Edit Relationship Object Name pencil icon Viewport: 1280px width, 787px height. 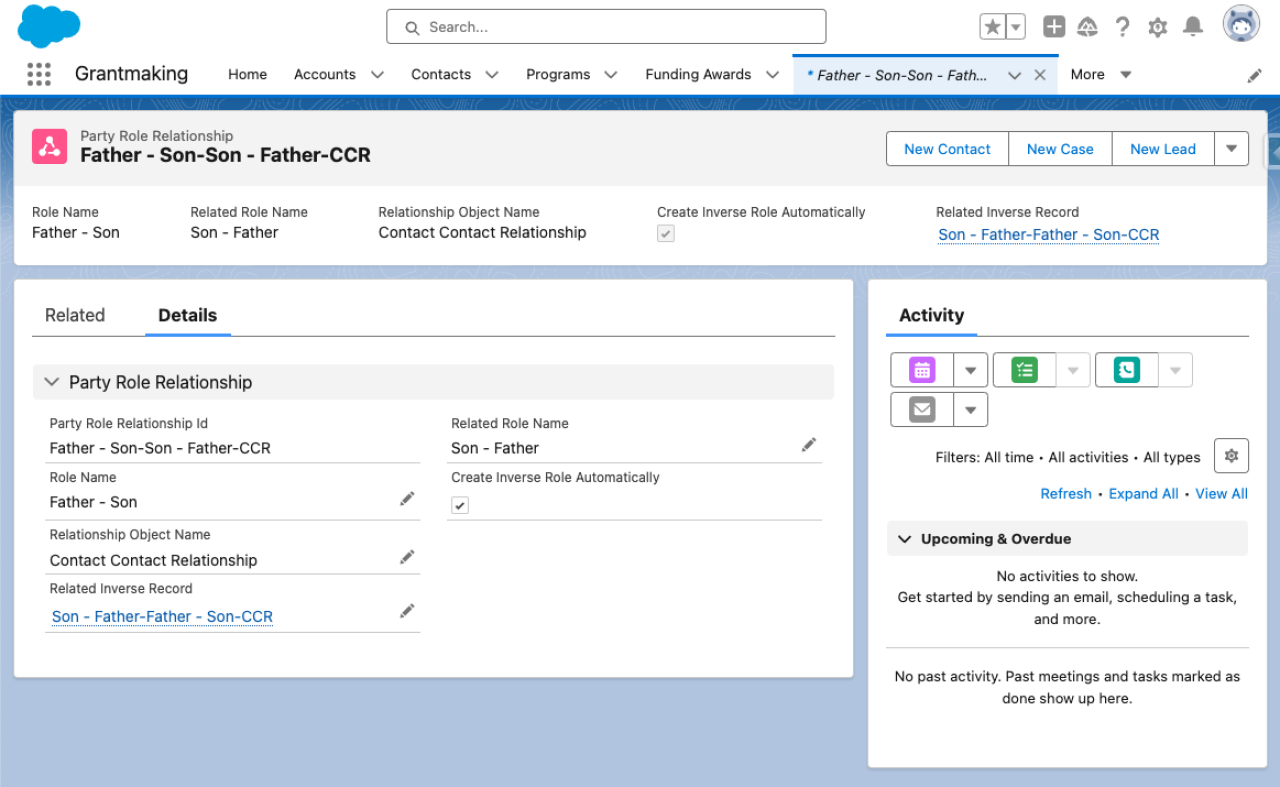pos(407,557)
